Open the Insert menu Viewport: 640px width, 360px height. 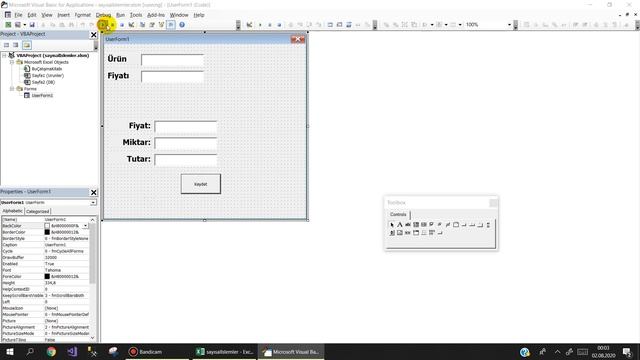(x=63, y=15)
